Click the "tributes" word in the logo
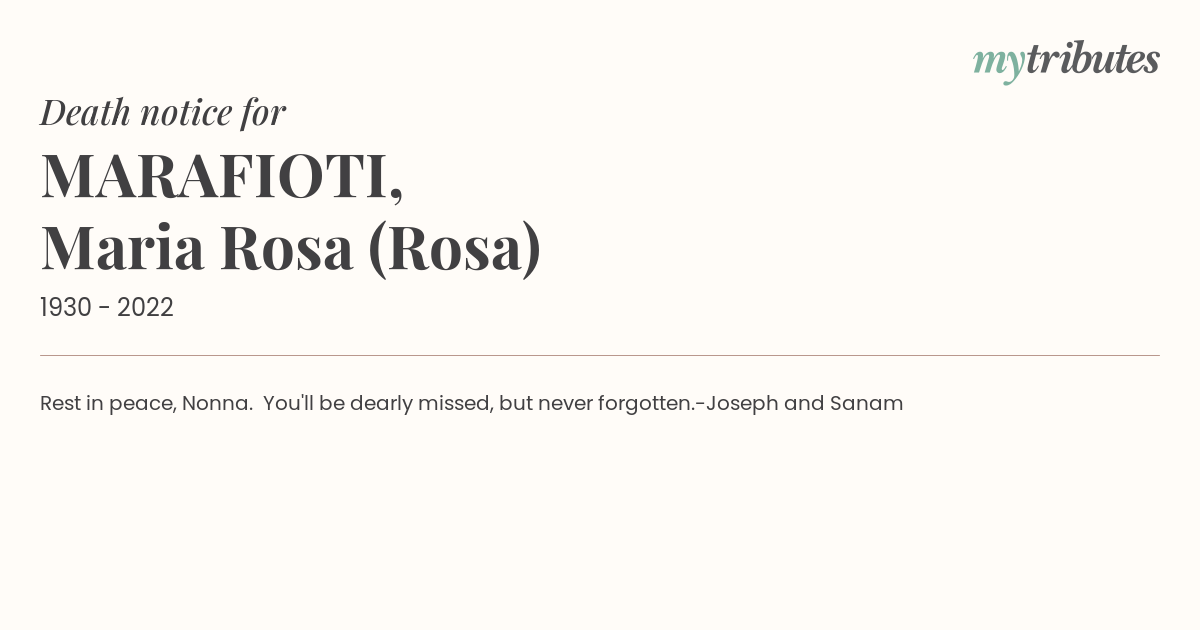The width and height of the screenshot is (1200, 630). [x=1092, y=59]
